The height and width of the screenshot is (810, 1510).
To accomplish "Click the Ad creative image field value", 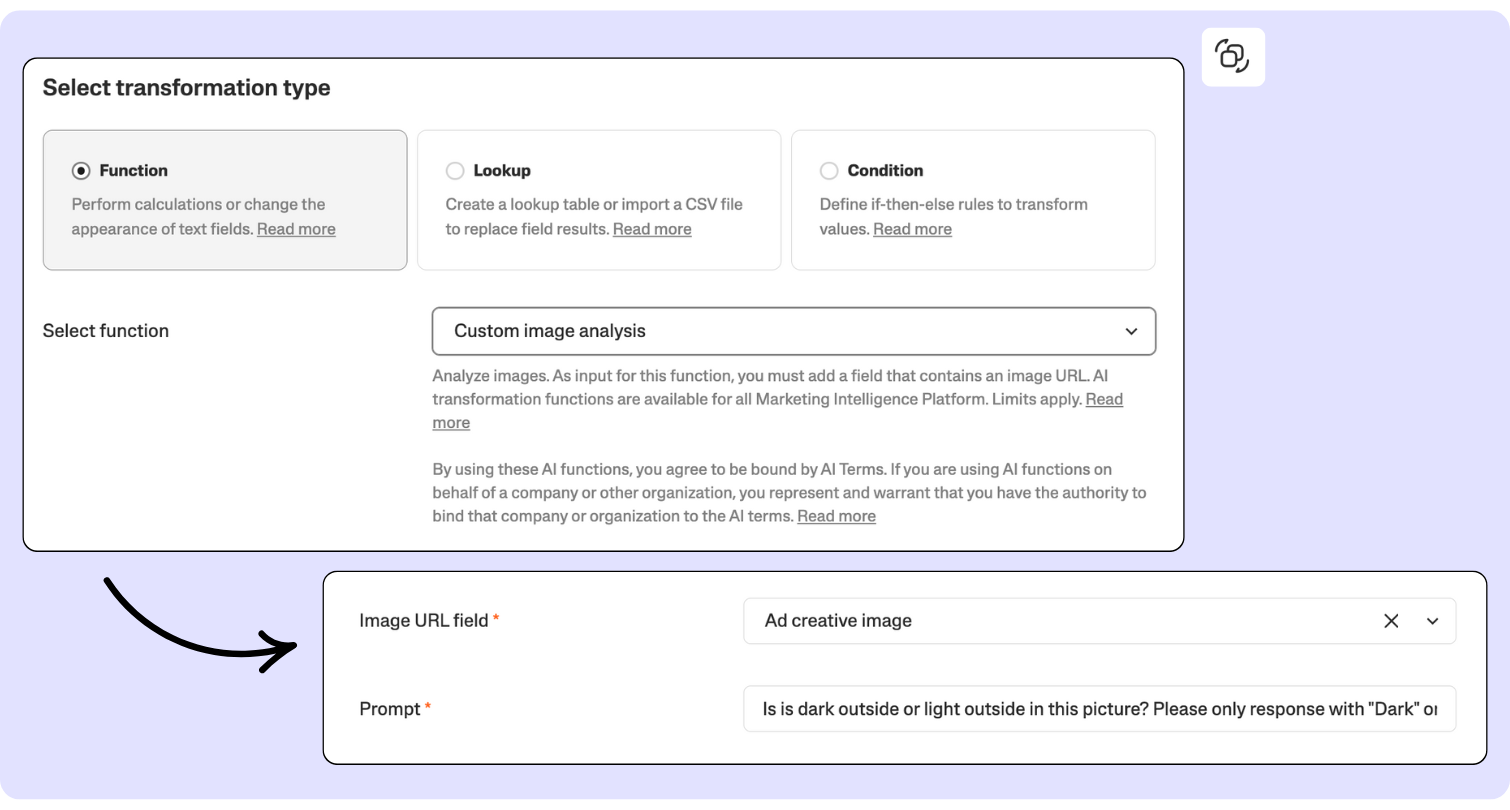I will [838, 621].
